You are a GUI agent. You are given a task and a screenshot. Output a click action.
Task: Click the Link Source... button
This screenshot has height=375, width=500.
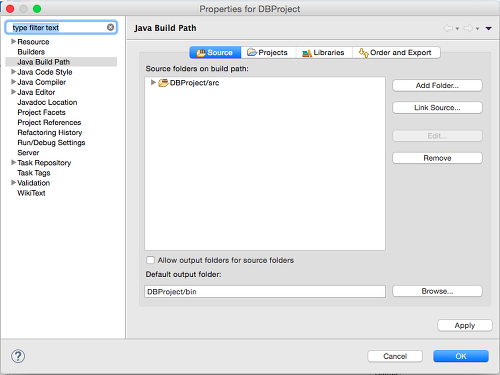tap(437, 108)
